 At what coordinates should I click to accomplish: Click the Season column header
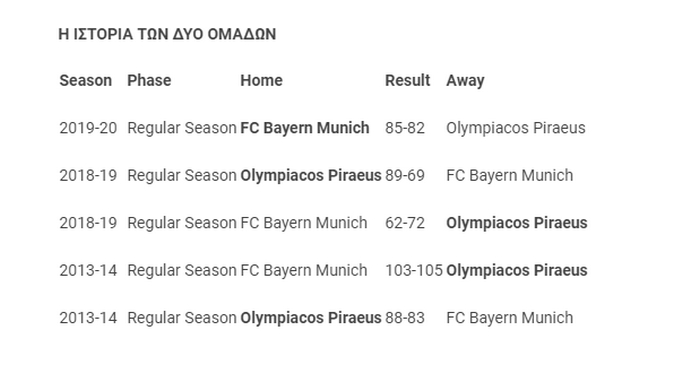86,81
